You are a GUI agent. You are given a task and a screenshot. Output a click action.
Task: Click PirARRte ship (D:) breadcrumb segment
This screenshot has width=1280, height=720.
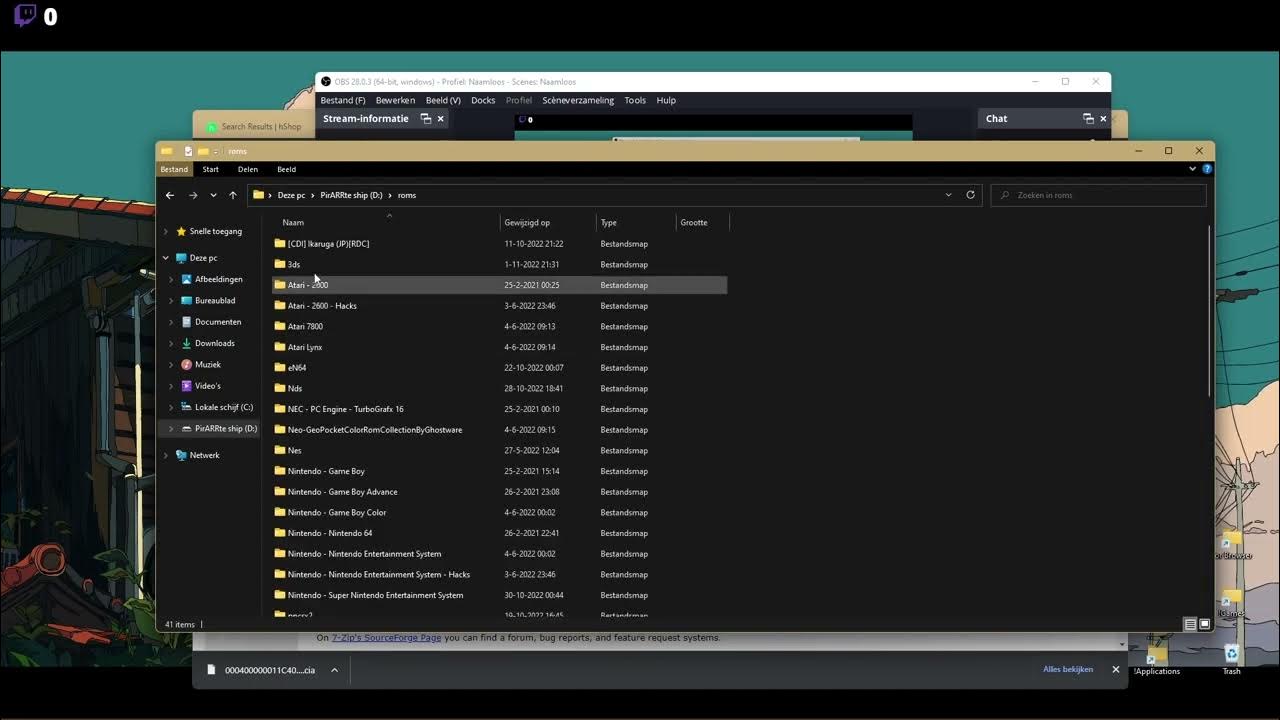click(x=351, y=195)
